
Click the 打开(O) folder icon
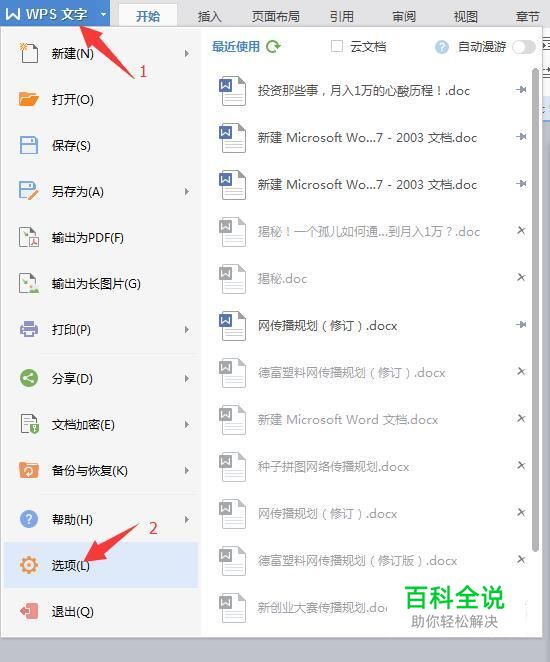[x=29, y=99]
